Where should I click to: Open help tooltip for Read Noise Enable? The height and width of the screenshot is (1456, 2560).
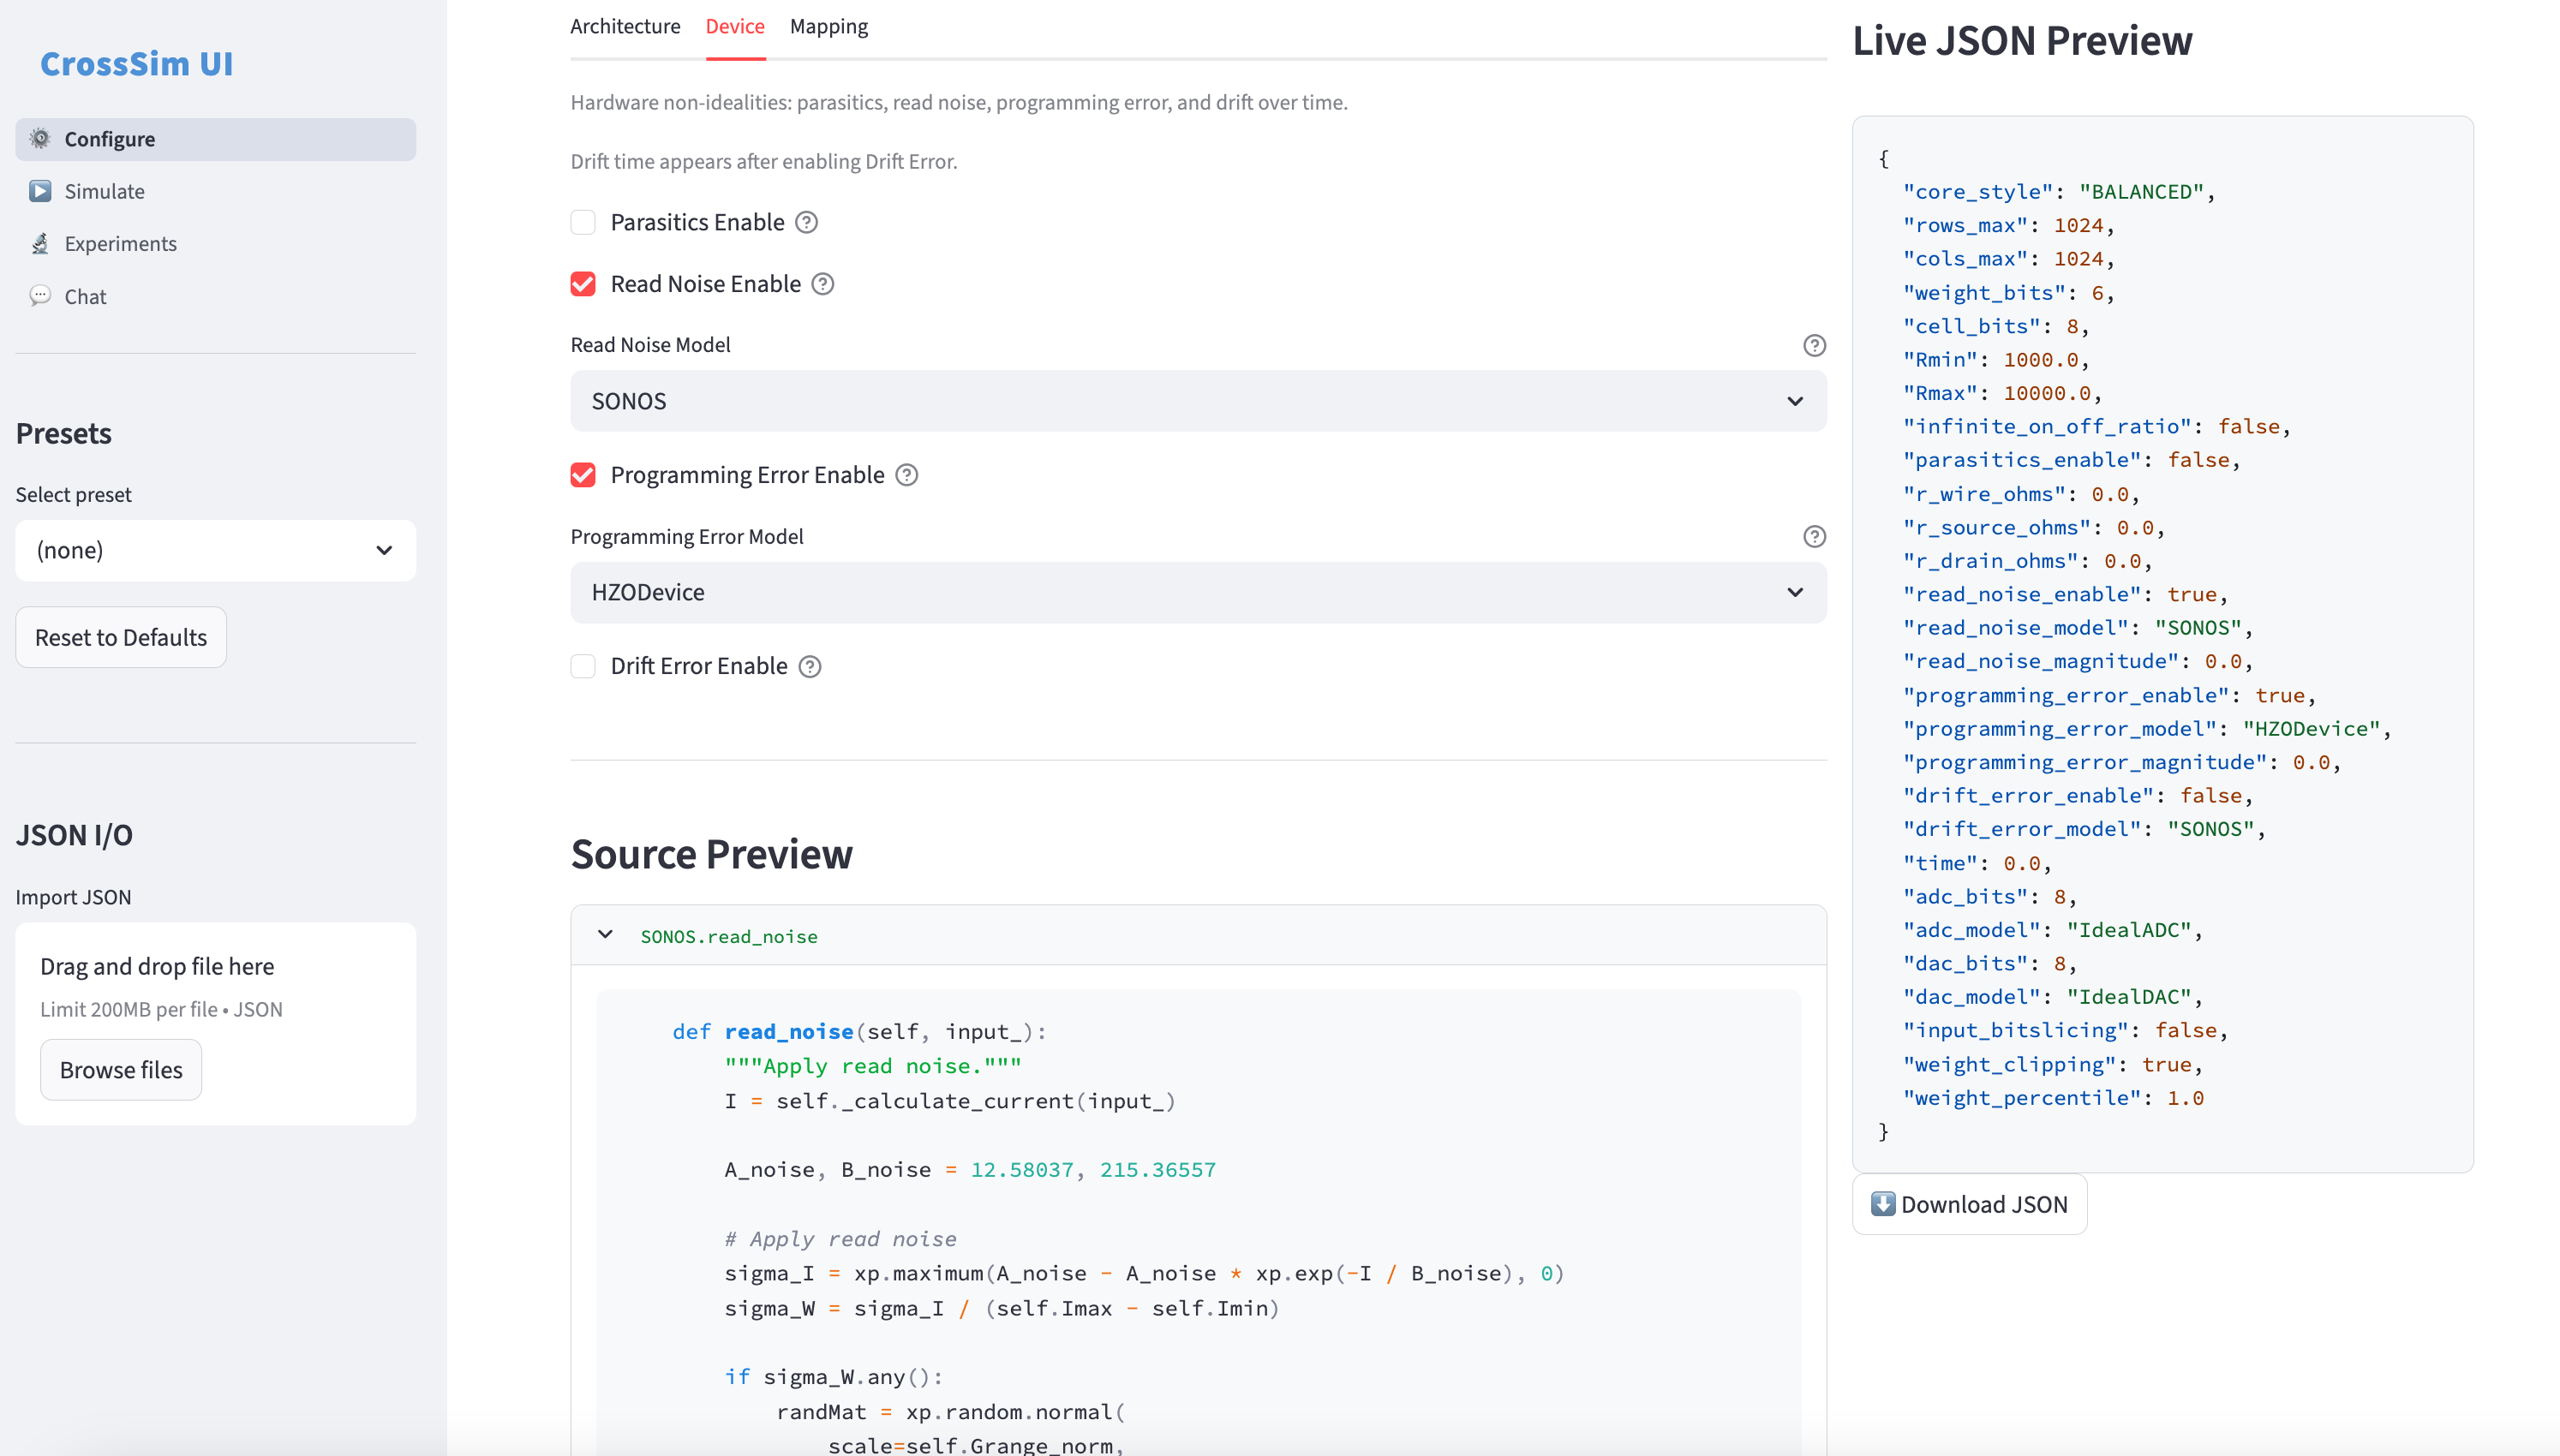(x=822, y=284)
